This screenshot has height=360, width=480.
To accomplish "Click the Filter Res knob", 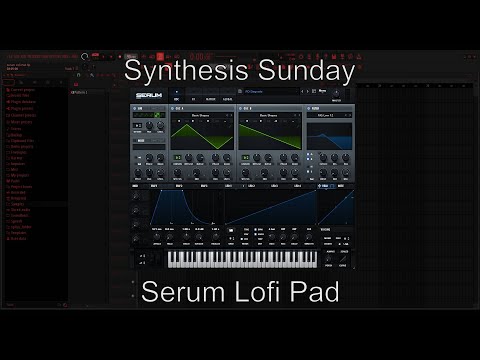I will coord(335,158).
